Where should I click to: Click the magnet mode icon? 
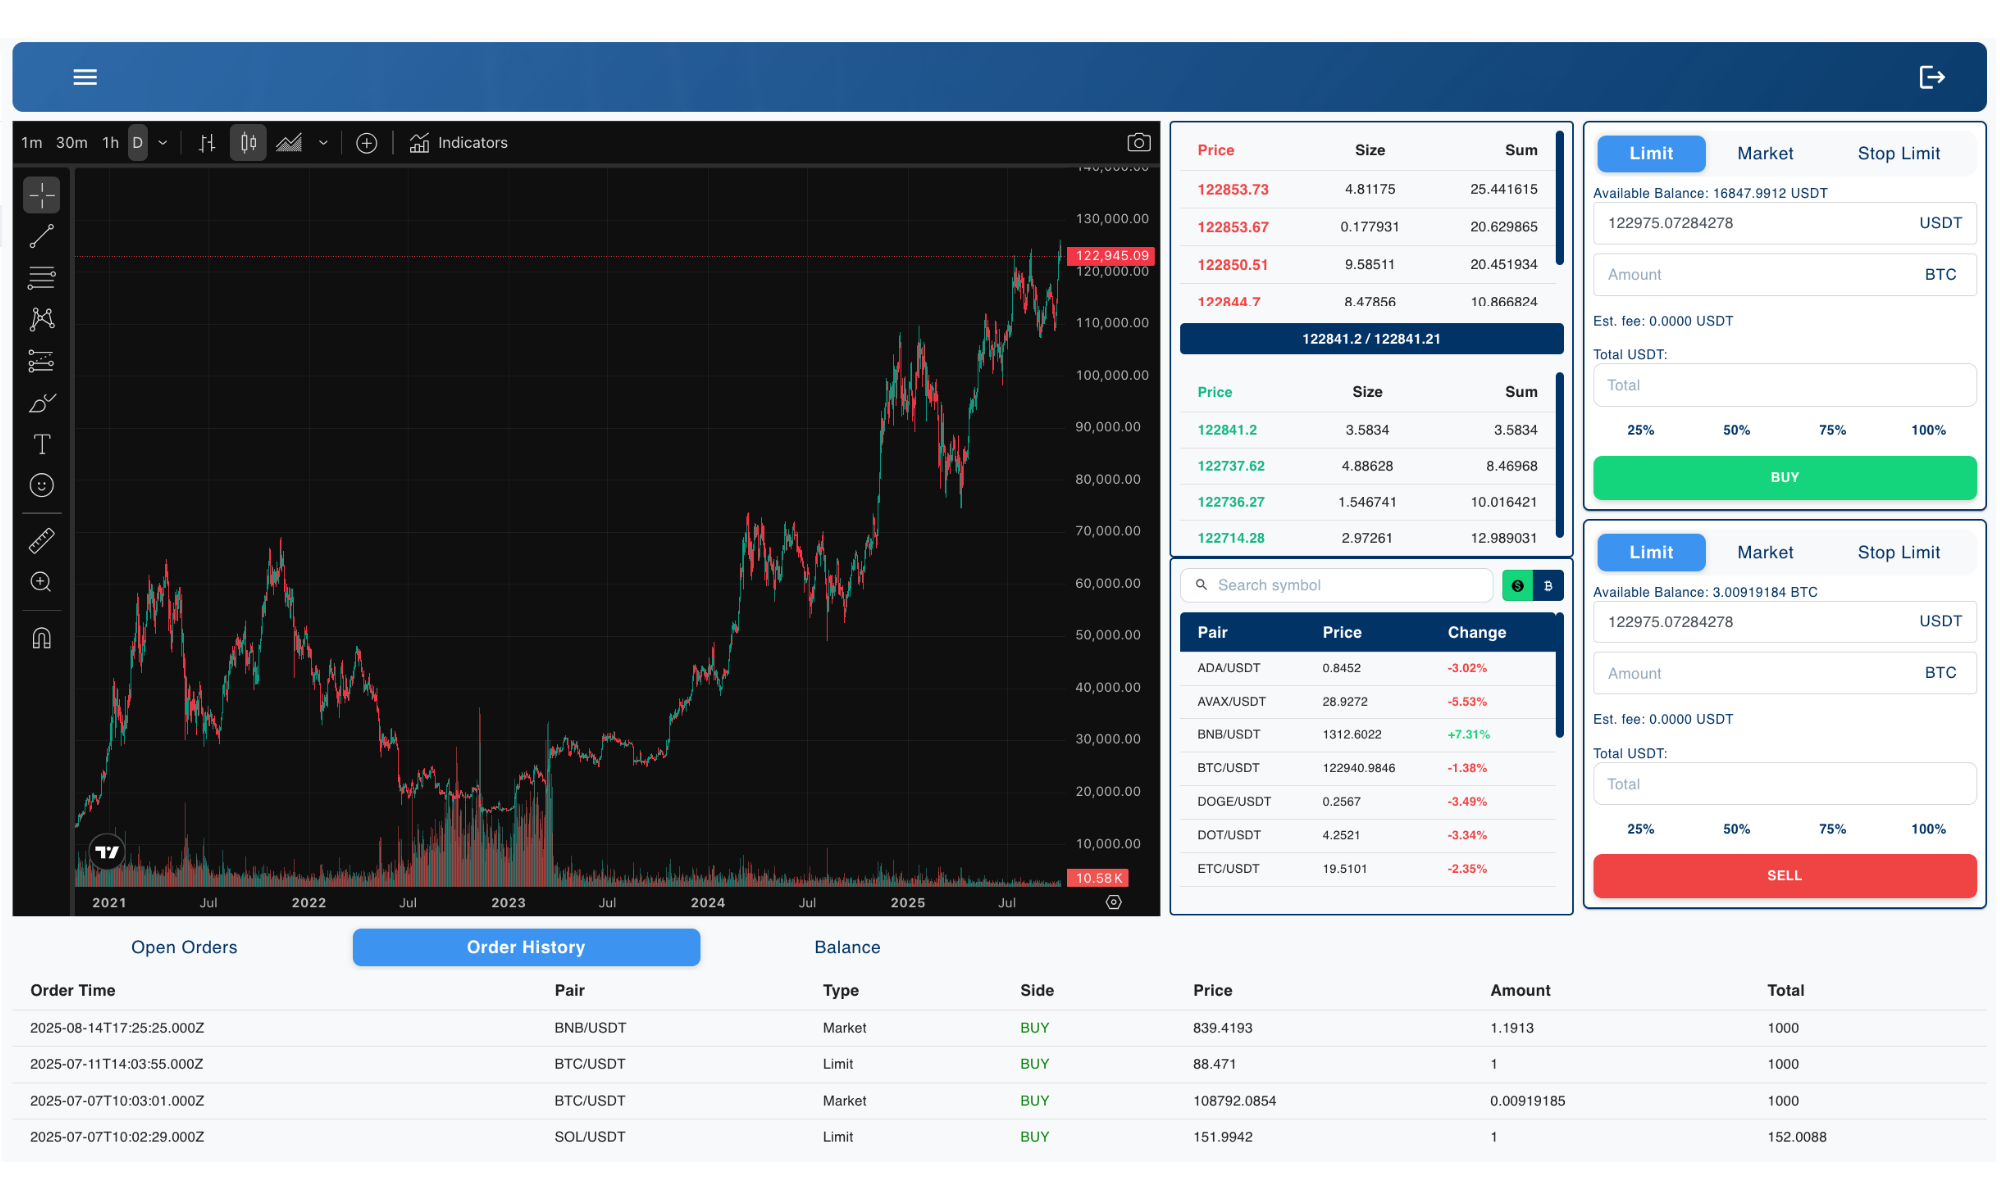(41, 638)
